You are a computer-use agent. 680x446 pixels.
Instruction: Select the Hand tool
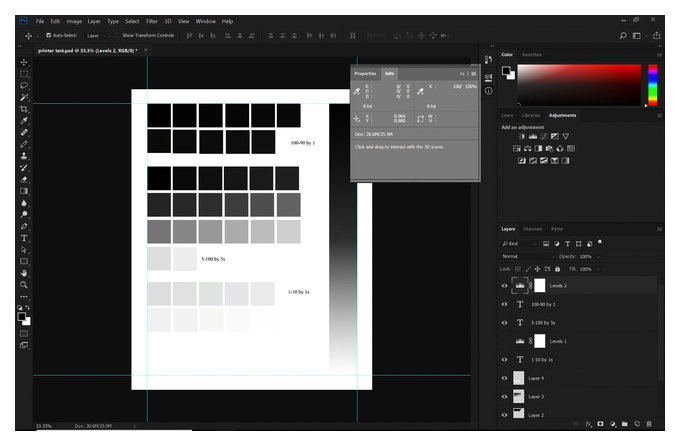click(x=24, y=273)
